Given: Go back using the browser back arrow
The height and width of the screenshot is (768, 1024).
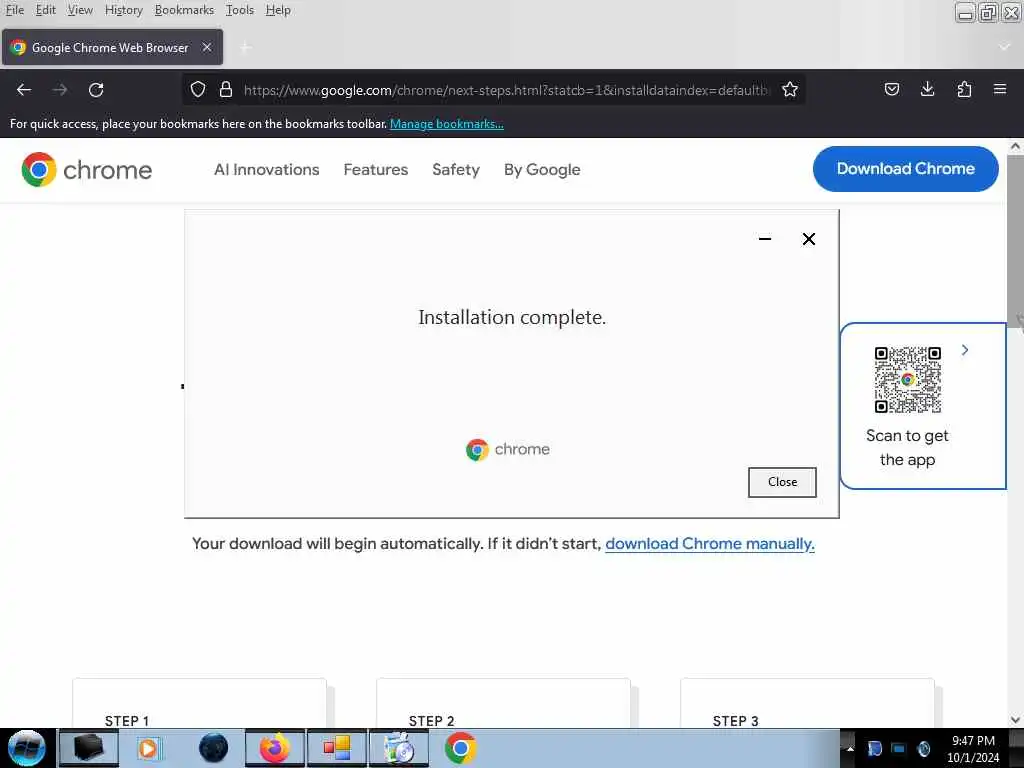Looking at the screenshot, I should tap(24, 89).
